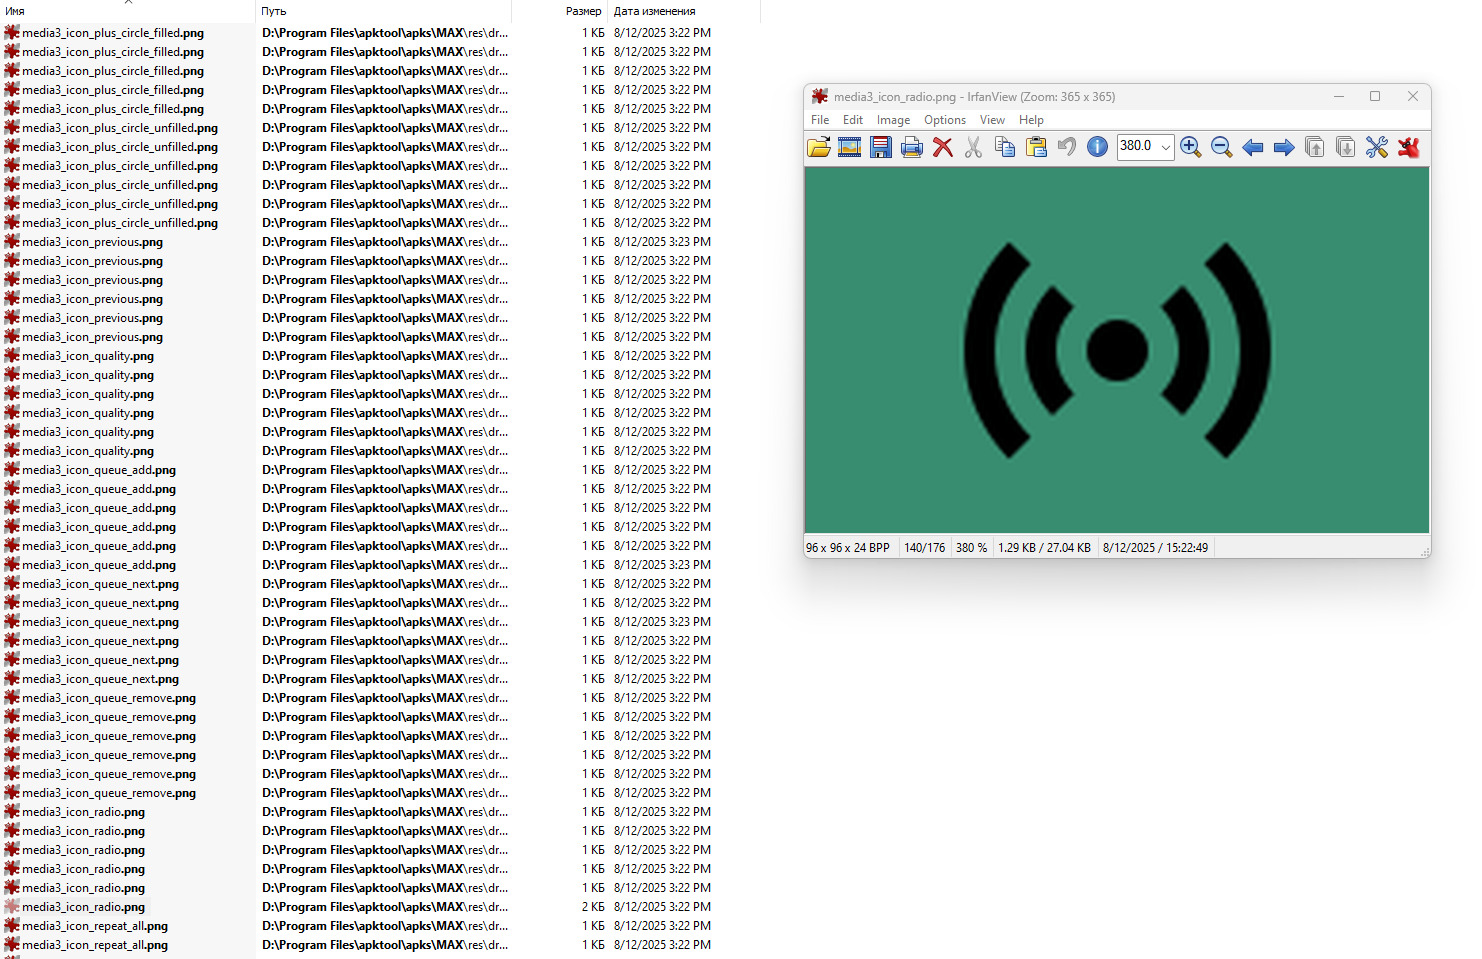Open the View menu in IrfanView
The width and height of the screenshot is (1482, 959).
[992, 120]
